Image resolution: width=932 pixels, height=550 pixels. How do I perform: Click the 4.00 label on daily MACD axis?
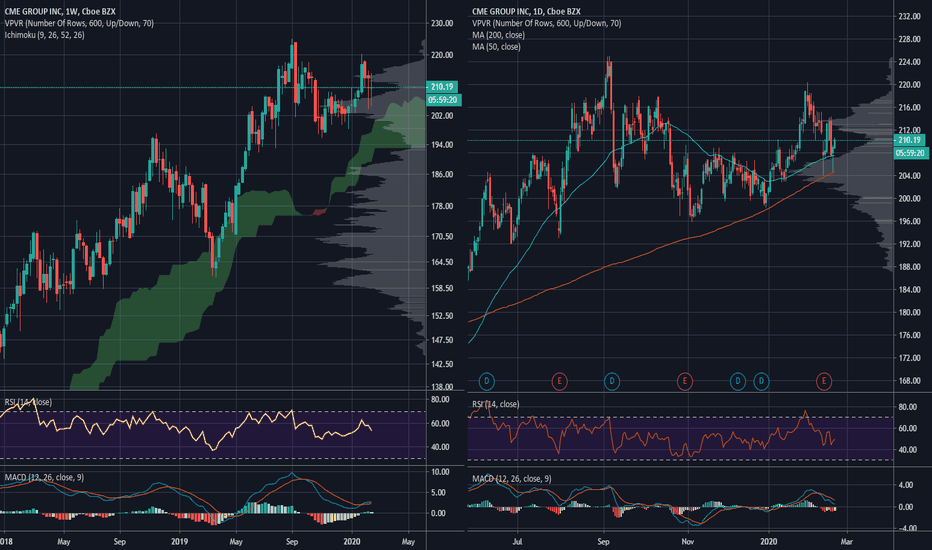click(x=906, y=485)
